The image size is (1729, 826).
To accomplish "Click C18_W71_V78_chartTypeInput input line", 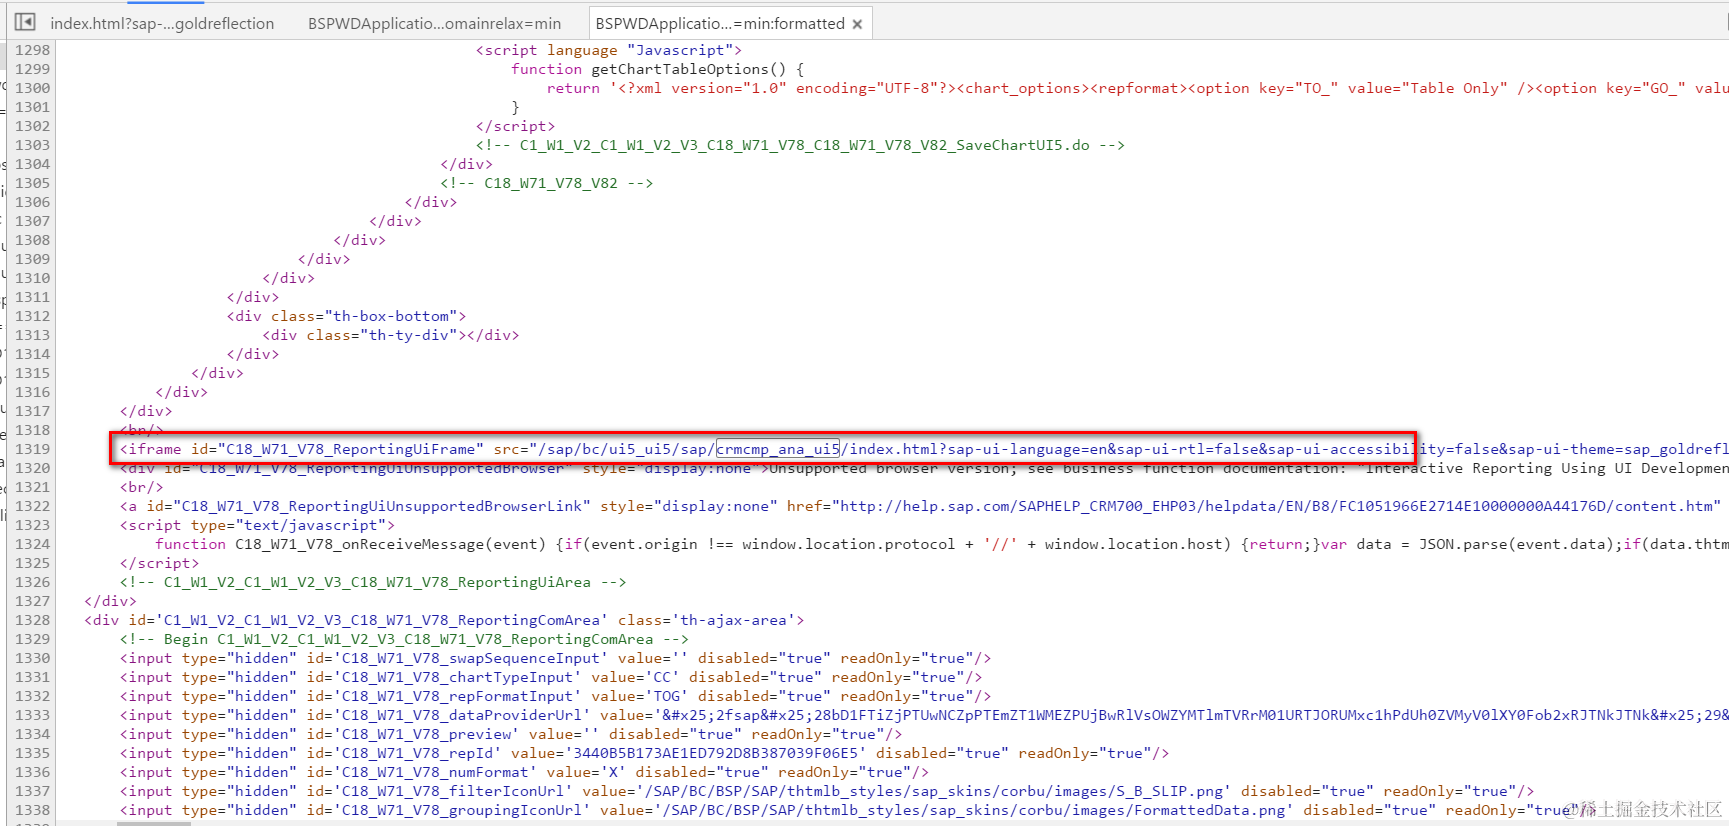I will click(x=551, y=677).
